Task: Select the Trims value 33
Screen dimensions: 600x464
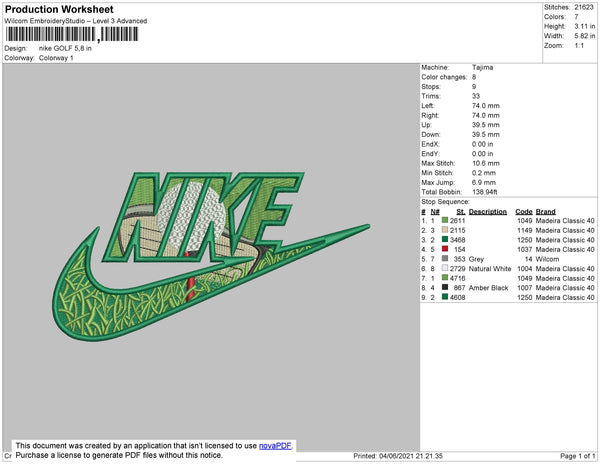Action: 476,96
